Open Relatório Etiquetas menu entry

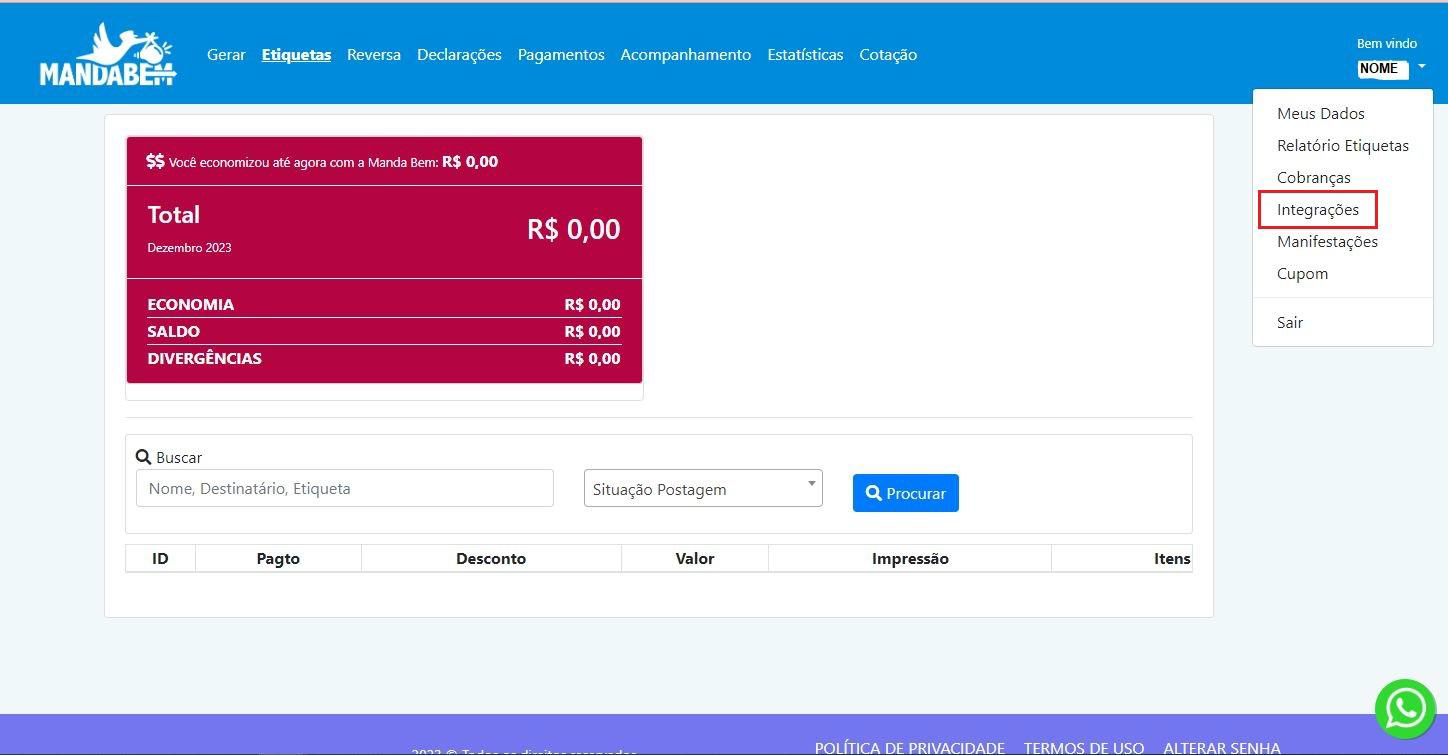1342,146
